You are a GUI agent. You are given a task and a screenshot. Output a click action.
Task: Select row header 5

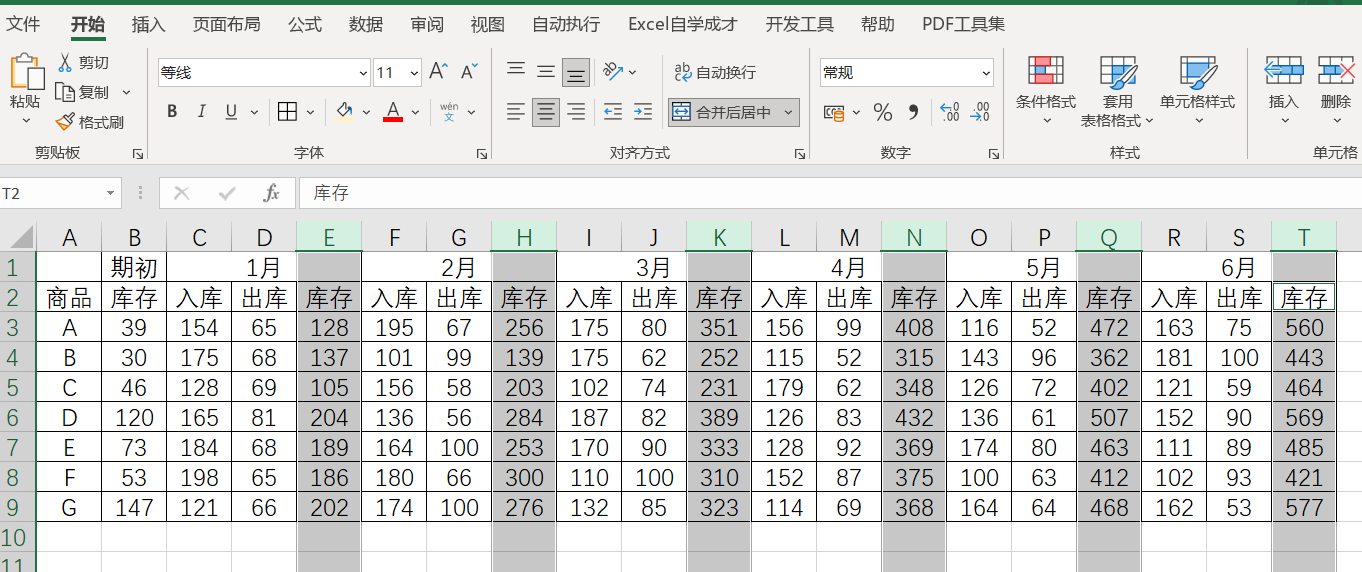click(13, 387)
